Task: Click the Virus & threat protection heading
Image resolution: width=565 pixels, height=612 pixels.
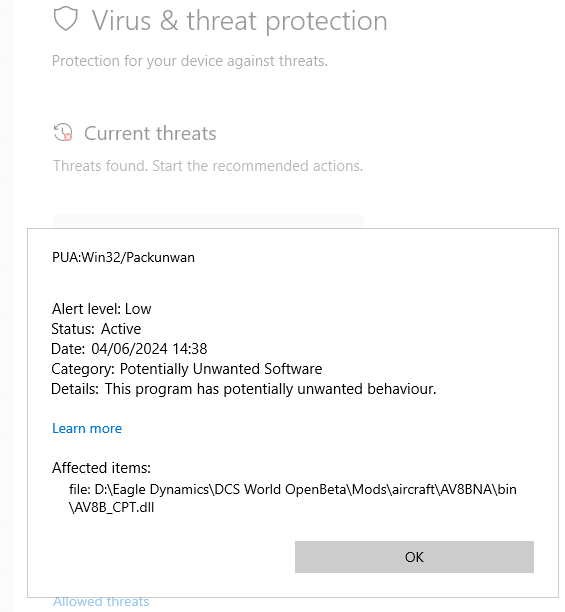Action: [240, 20]
